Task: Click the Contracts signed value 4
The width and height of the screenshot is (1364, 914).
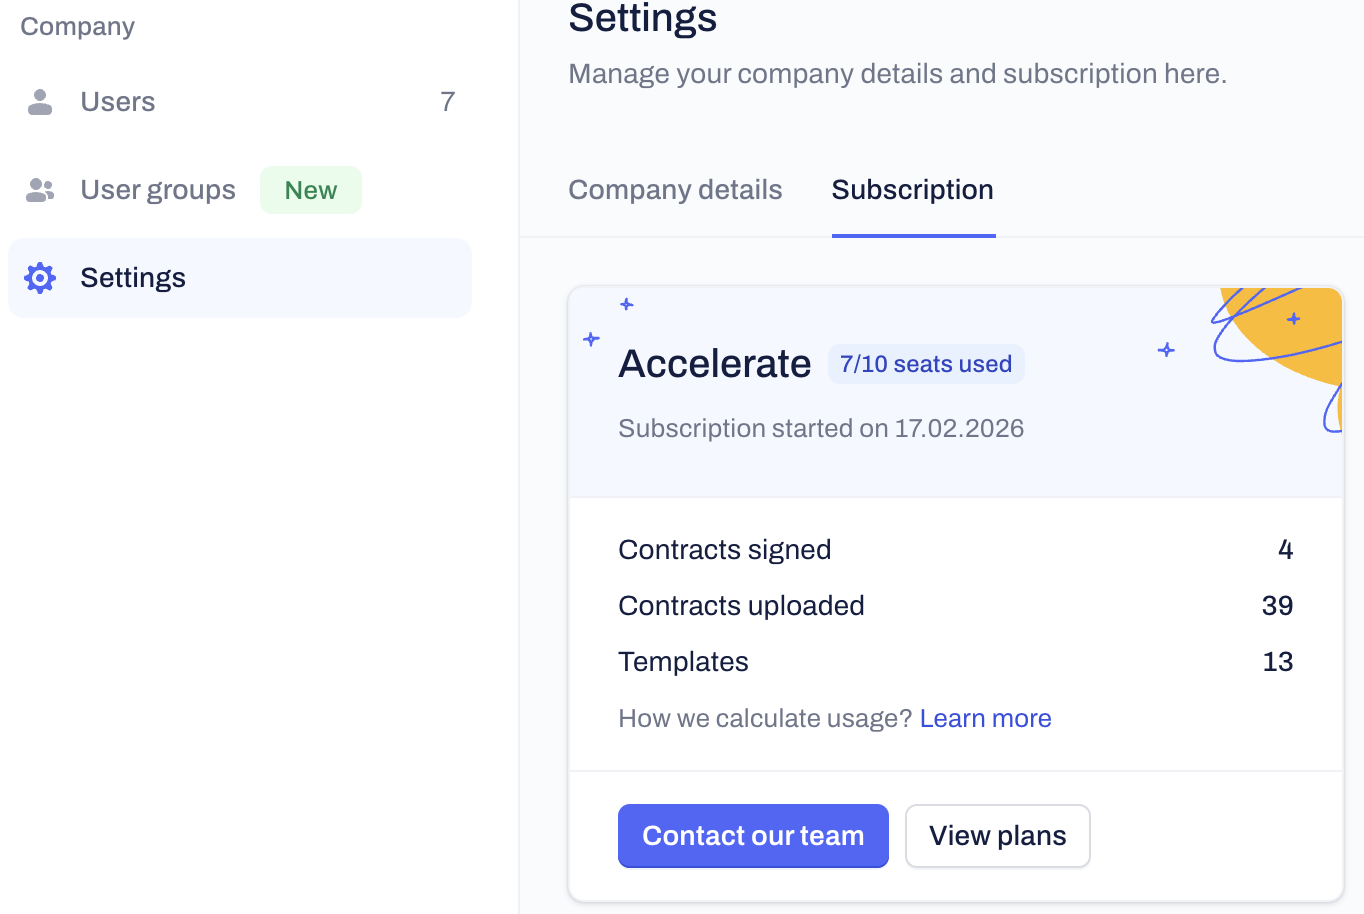Action: (x=1285, y=550)
